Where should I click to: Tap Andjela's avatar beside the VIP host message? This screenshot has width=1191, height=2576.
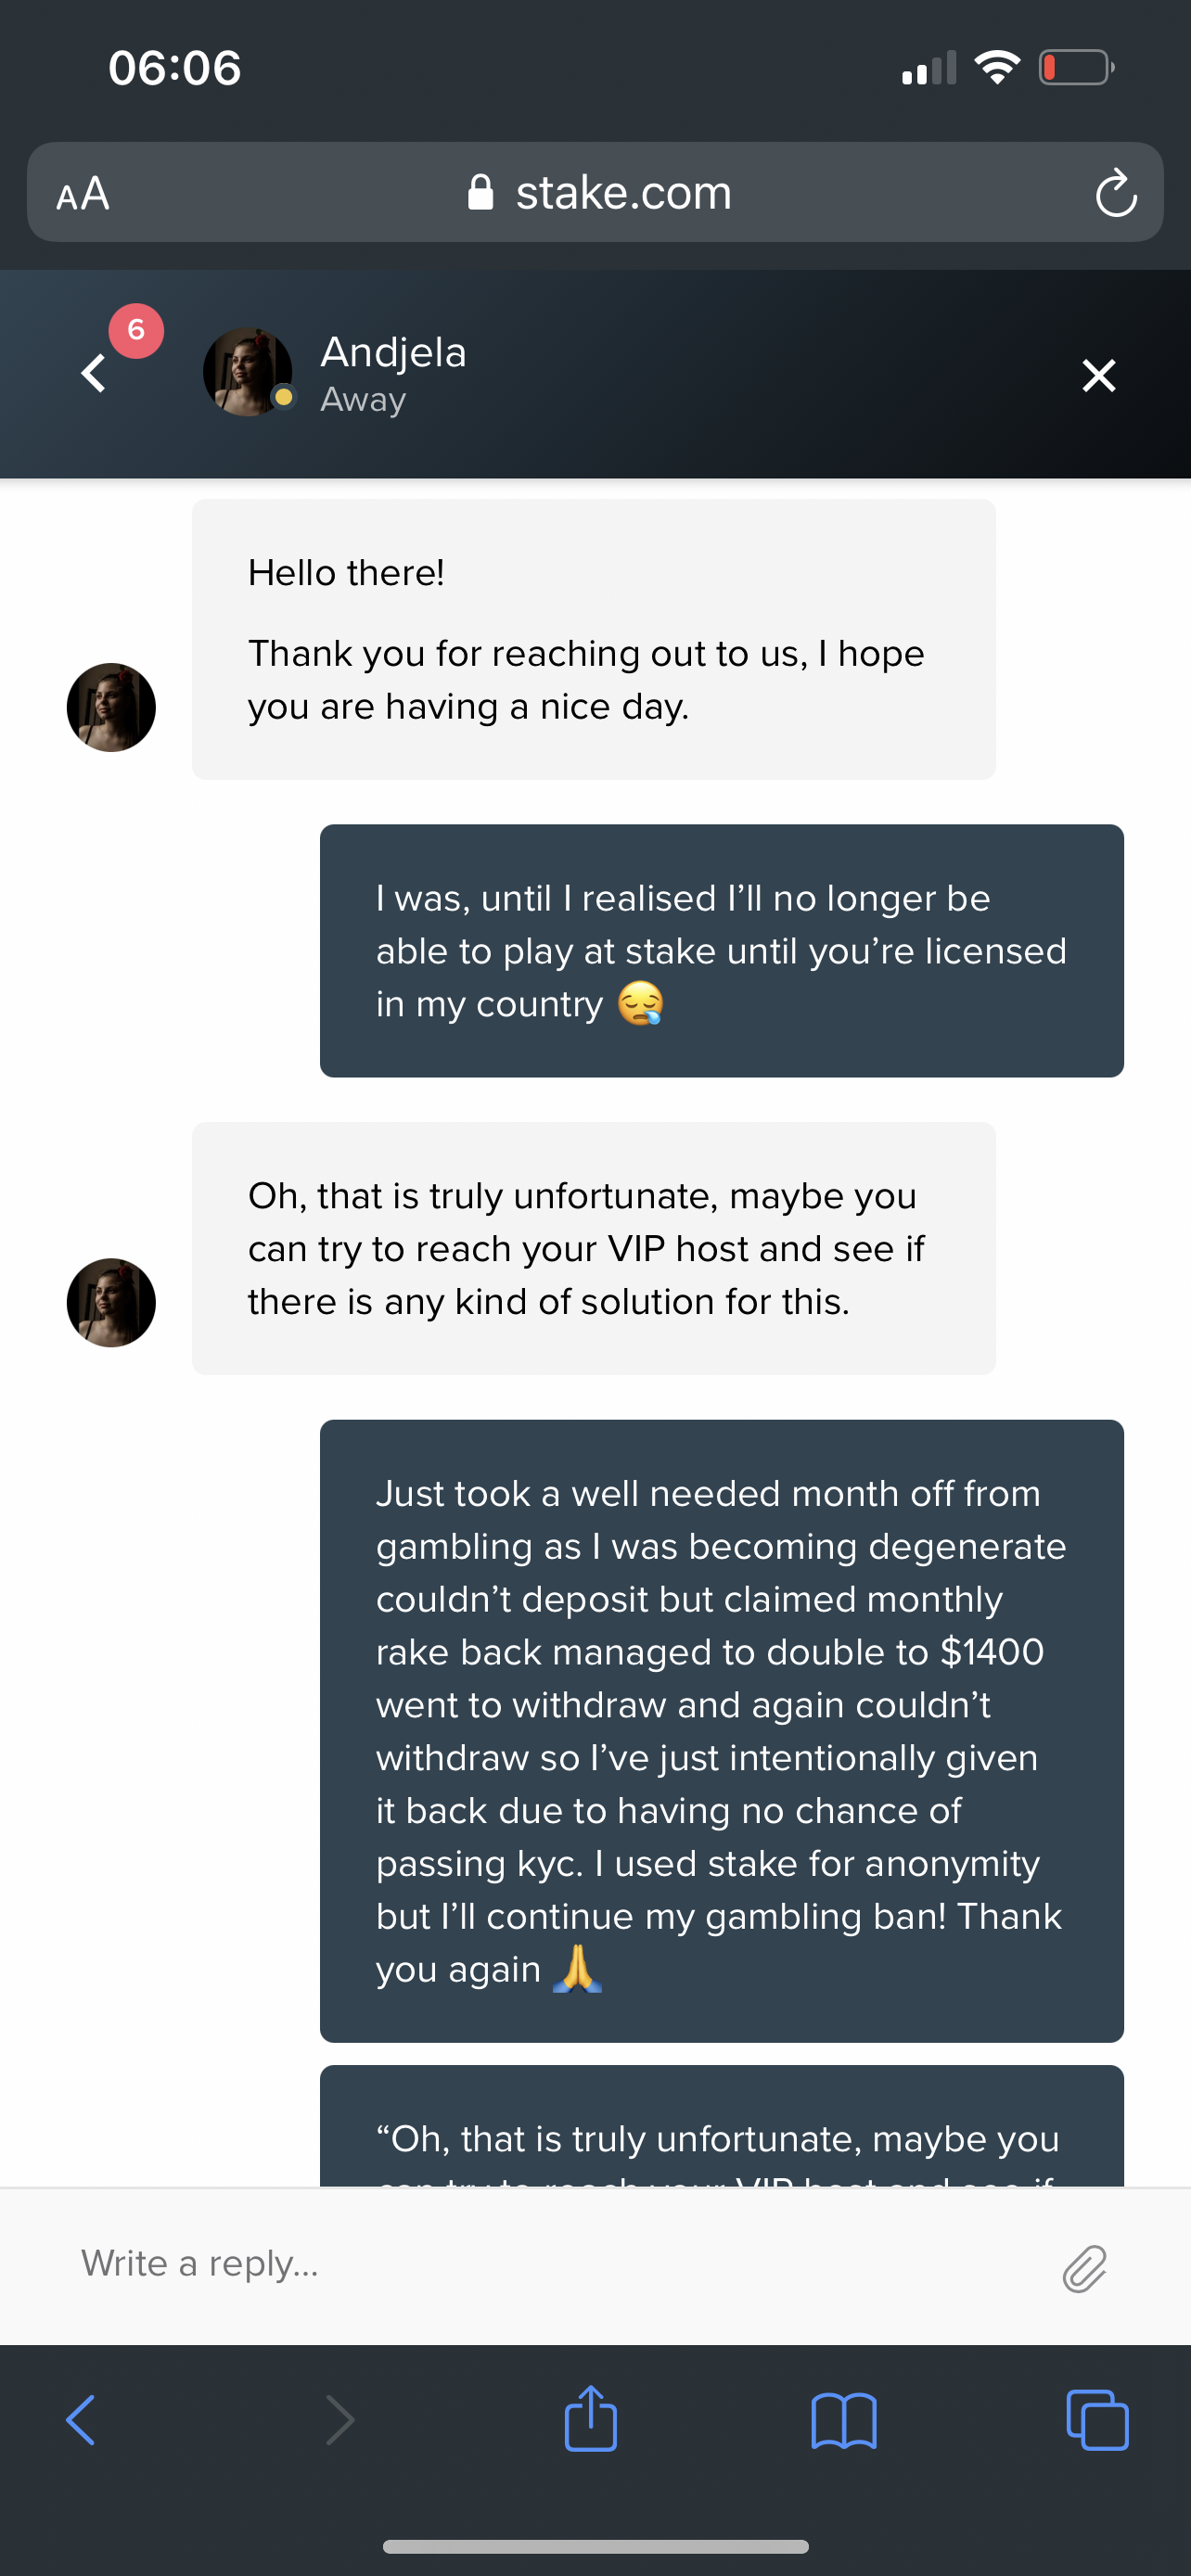[111, 1302]
